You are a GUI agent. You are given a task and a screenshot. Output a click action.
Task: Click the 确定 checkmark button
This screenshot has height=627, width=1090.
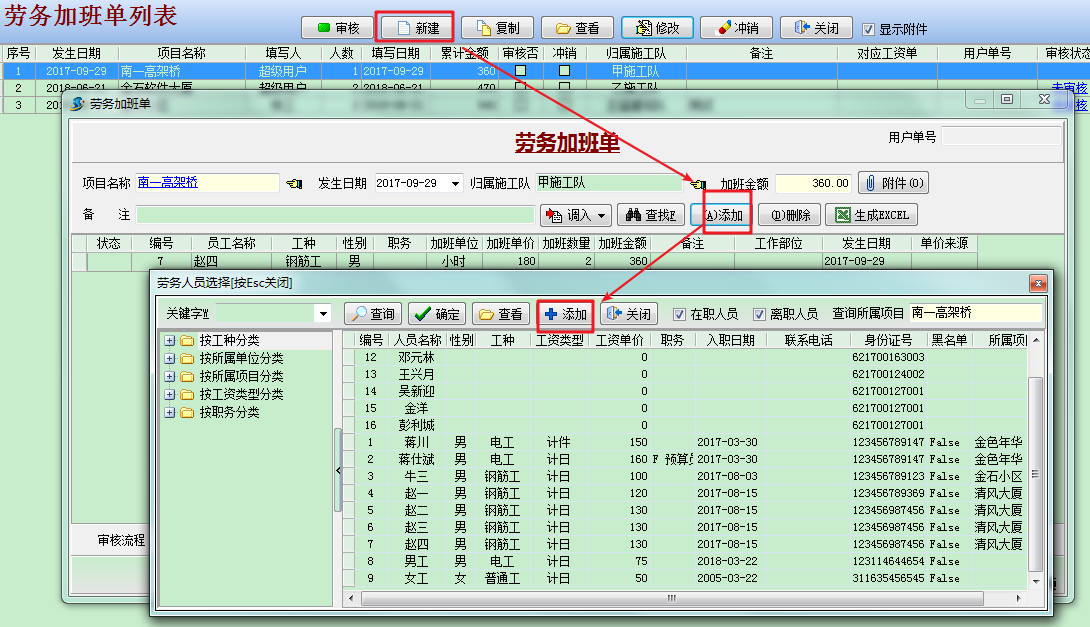click(437, 314)
